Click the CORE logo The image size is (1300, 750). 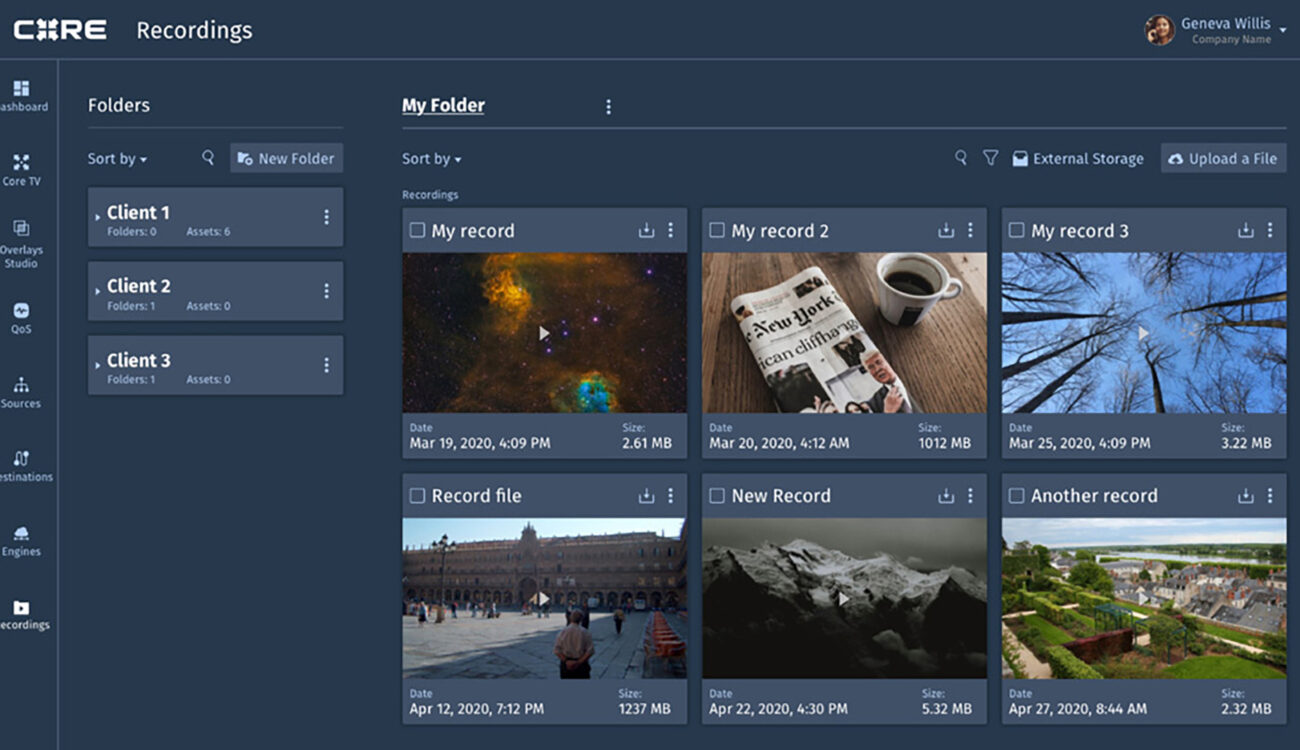coord(60,30)
